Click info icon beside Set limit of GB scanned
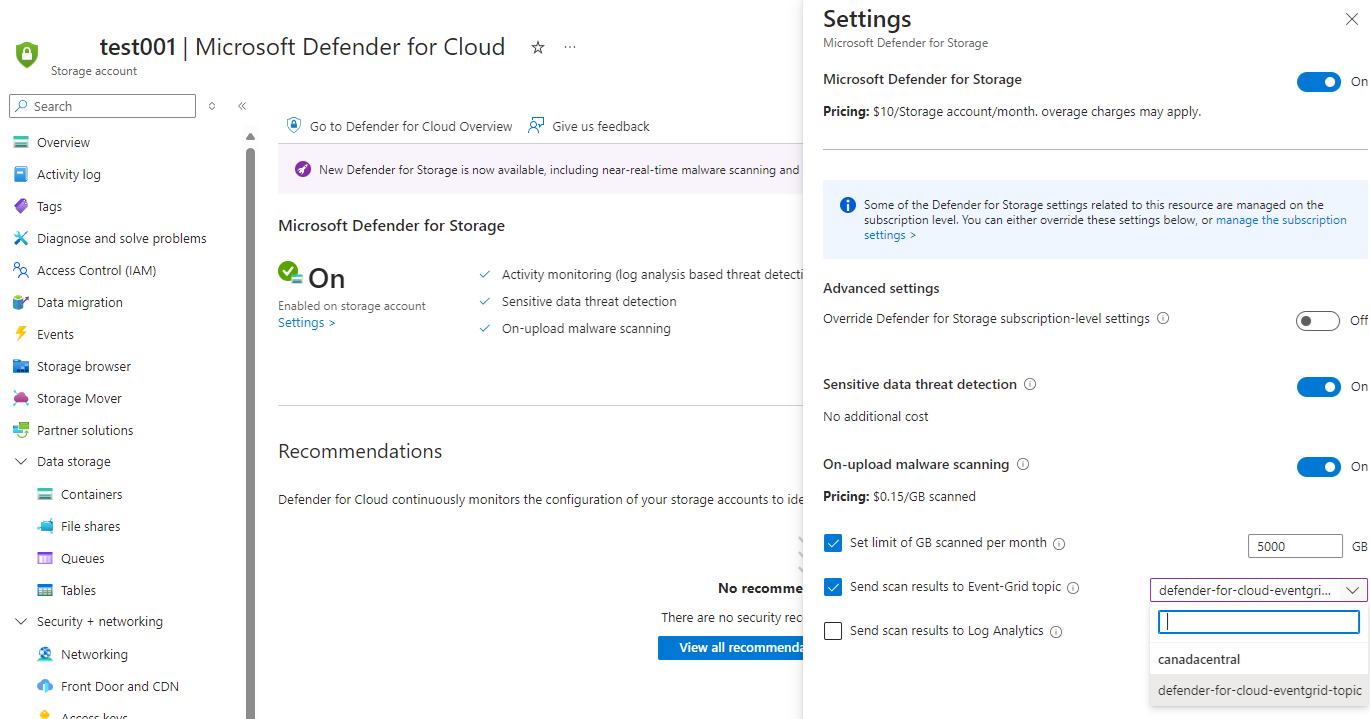1370x719 pixels. pyautogui.click(x=1059, y=544)
